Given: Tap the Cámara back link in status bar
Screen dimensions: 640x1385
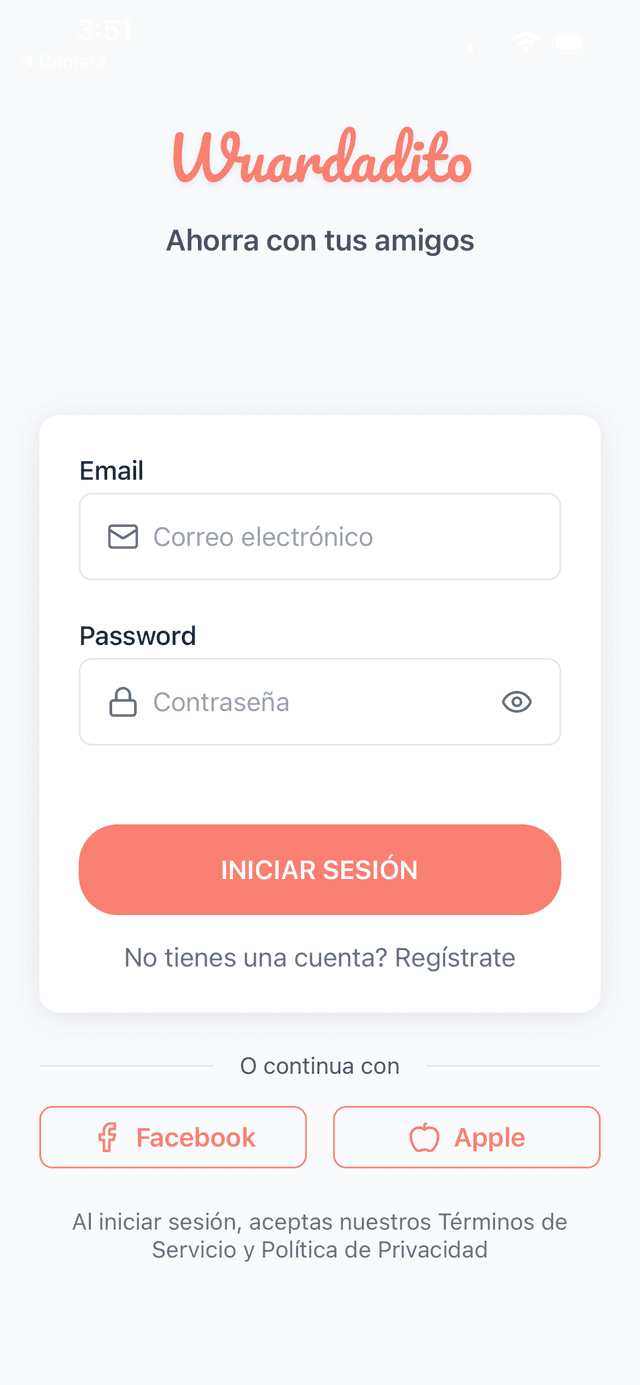Looking at the screenshot, I should pyautogui.click(x=65, y=60).
